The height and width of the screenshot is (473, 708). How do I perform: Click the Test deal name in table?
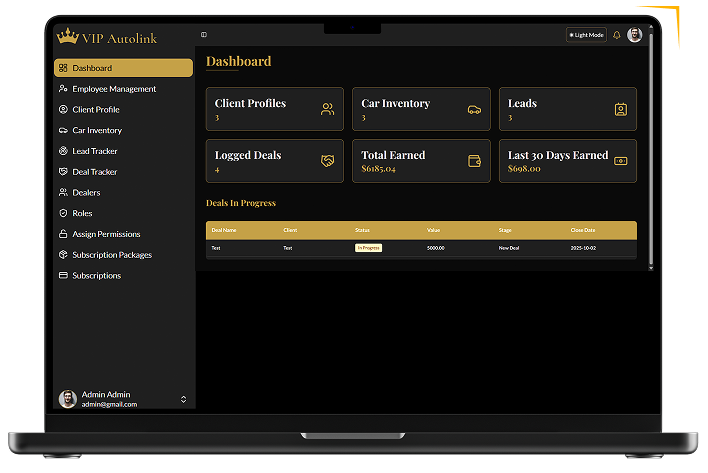pyautogui.click(x=216, y=248)
